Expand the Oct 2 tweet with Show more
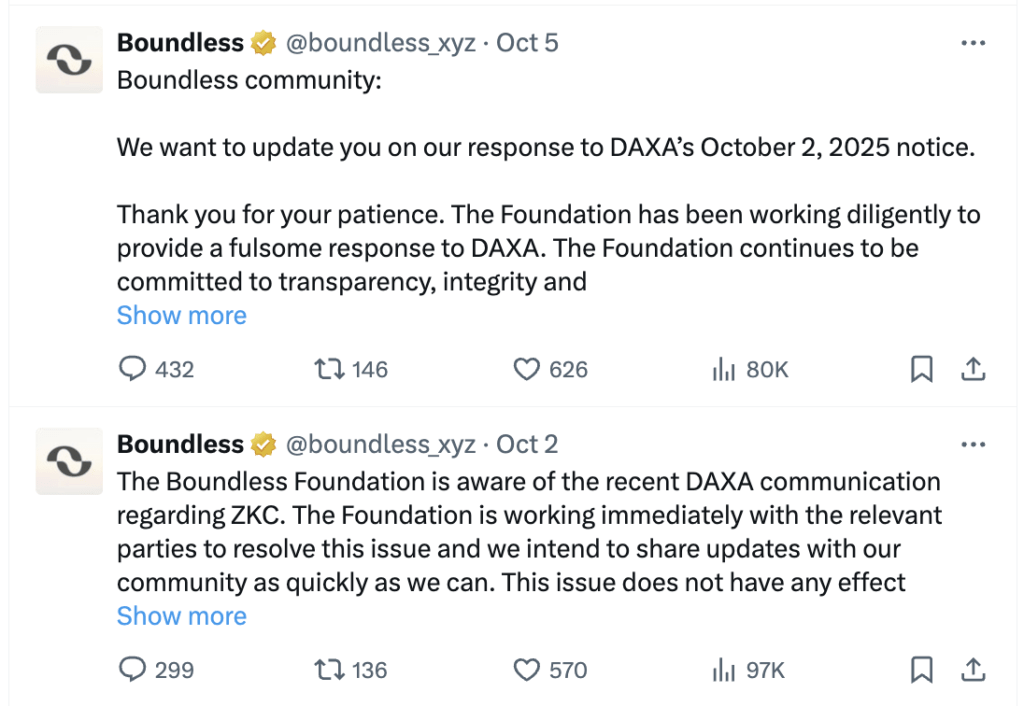Viewport: 1024px width, 706px height. point(181,616)
